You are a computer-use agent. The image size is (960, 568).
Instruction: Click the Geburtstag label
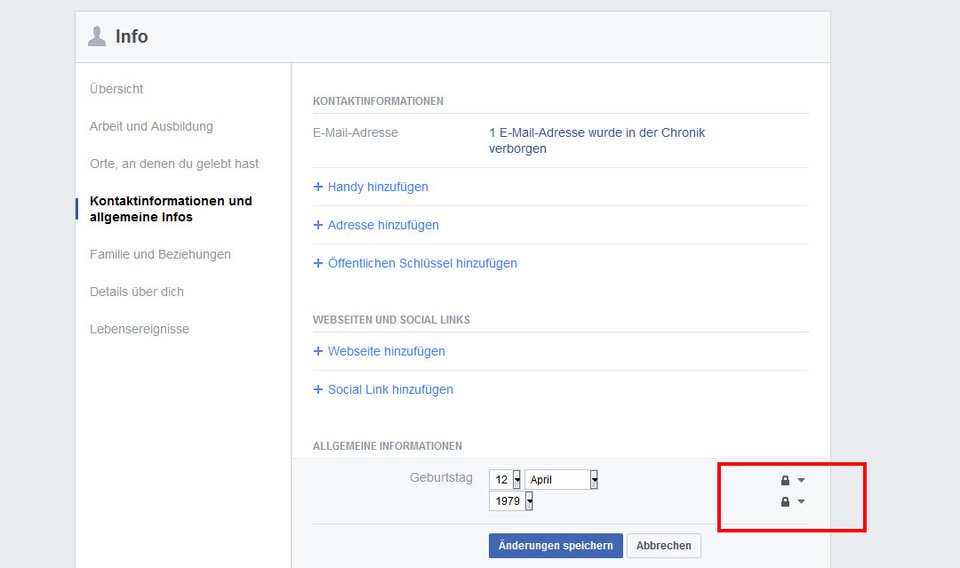point(441,477)
